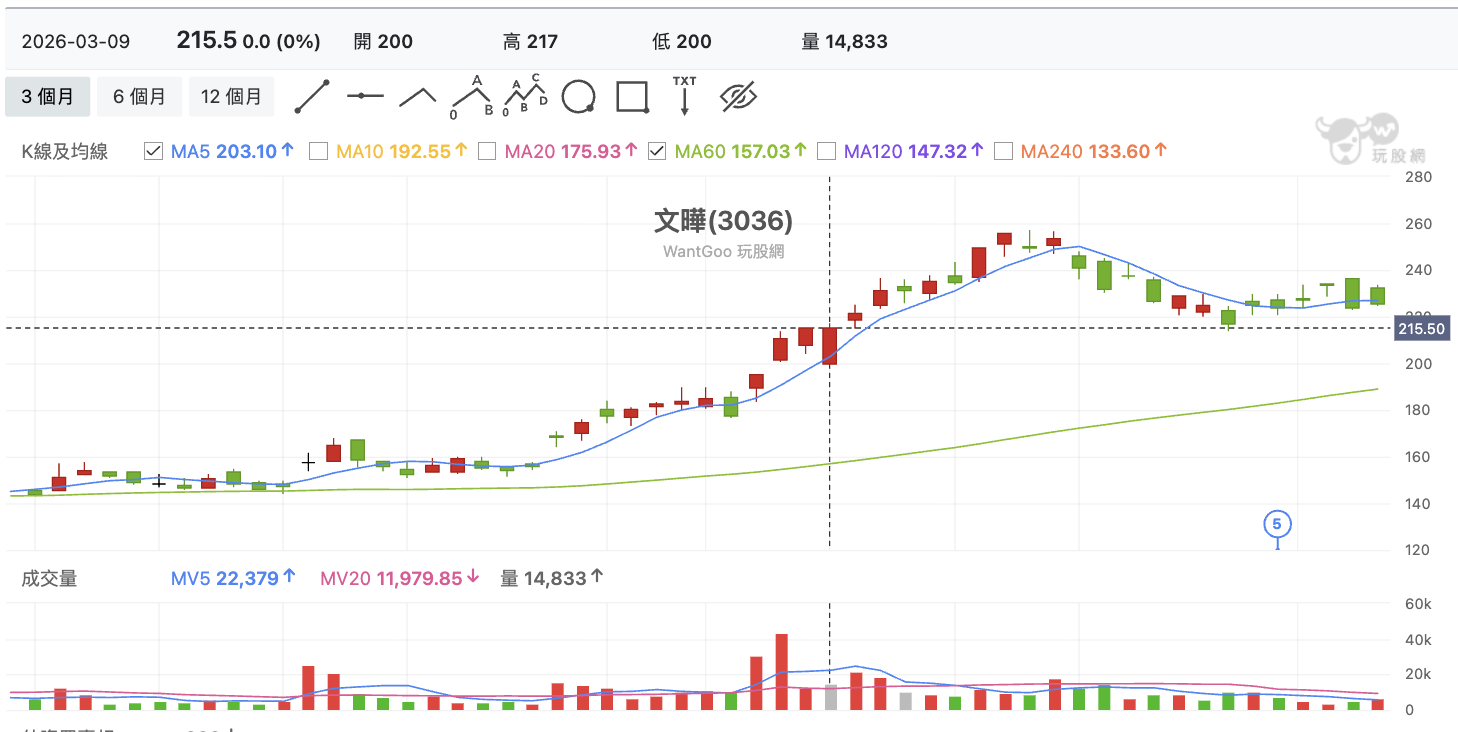Click the blue circled 5 event marker

pyautogui.click(x=1277, y=523)
